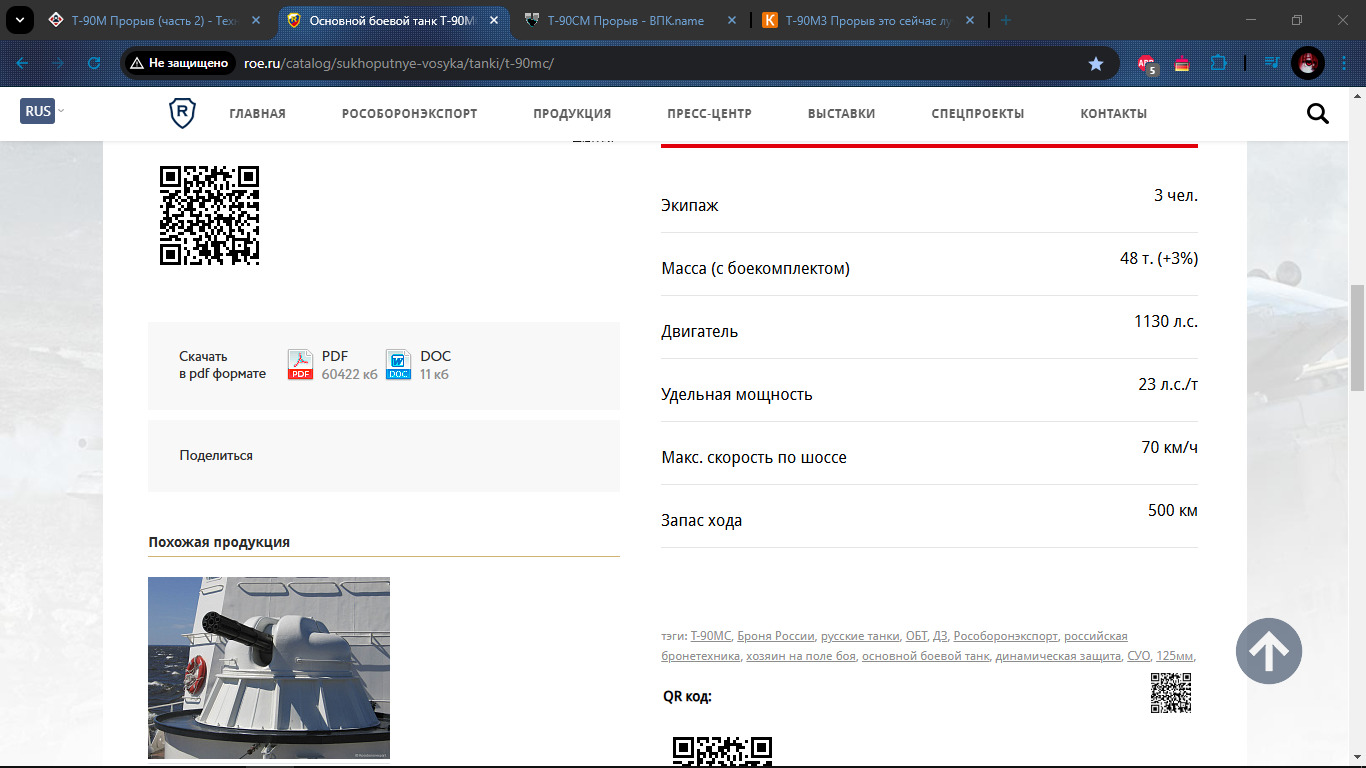This screenshot has height=768, width=1366.
Task: Switch to the 'Т-90М3 Прорыв' tab
Action: [868, 20]
